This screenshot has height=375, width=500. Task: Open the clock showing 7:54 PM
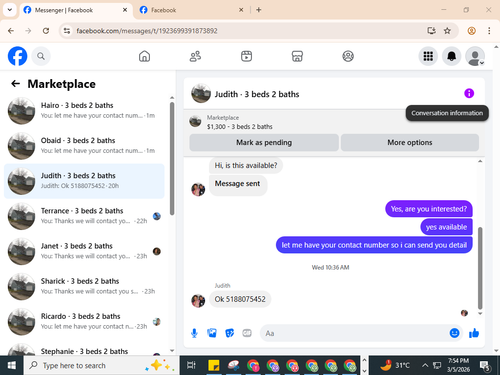[x=458, y=365]
